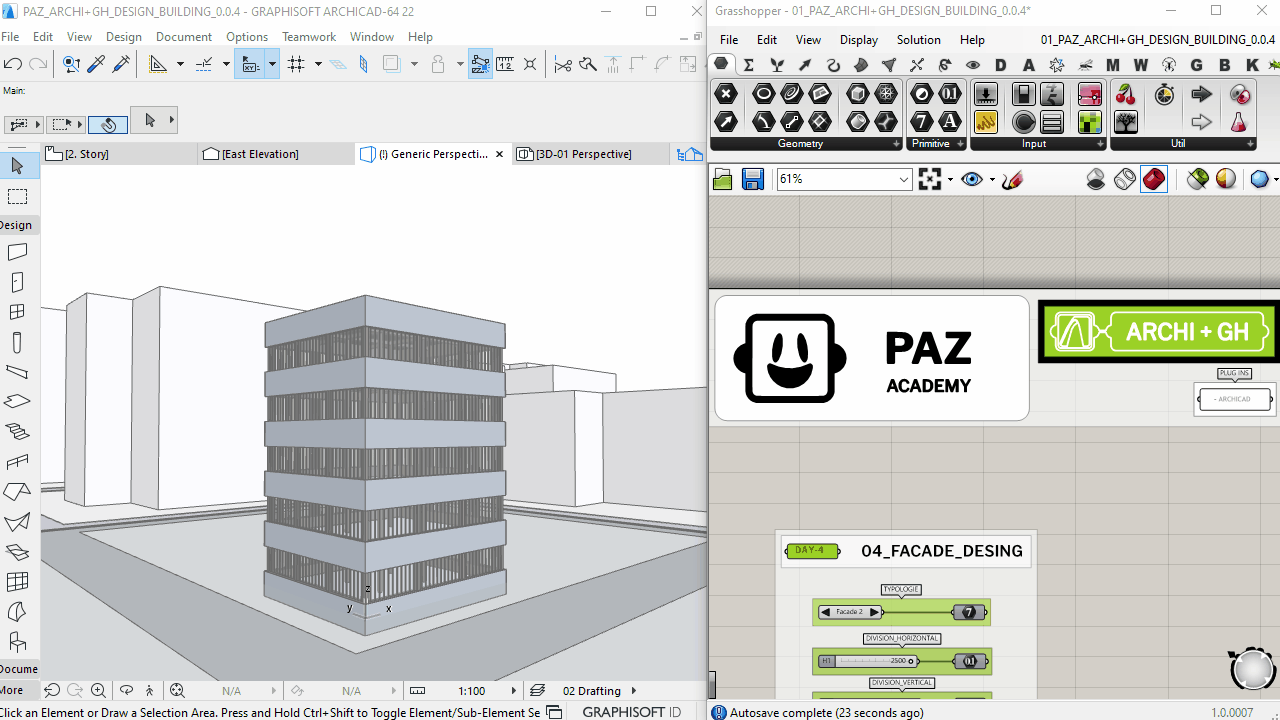1280x720 pixels.
Task: Toggle grid snap icon
Action: pyautogui.click(x=296, y=64)
